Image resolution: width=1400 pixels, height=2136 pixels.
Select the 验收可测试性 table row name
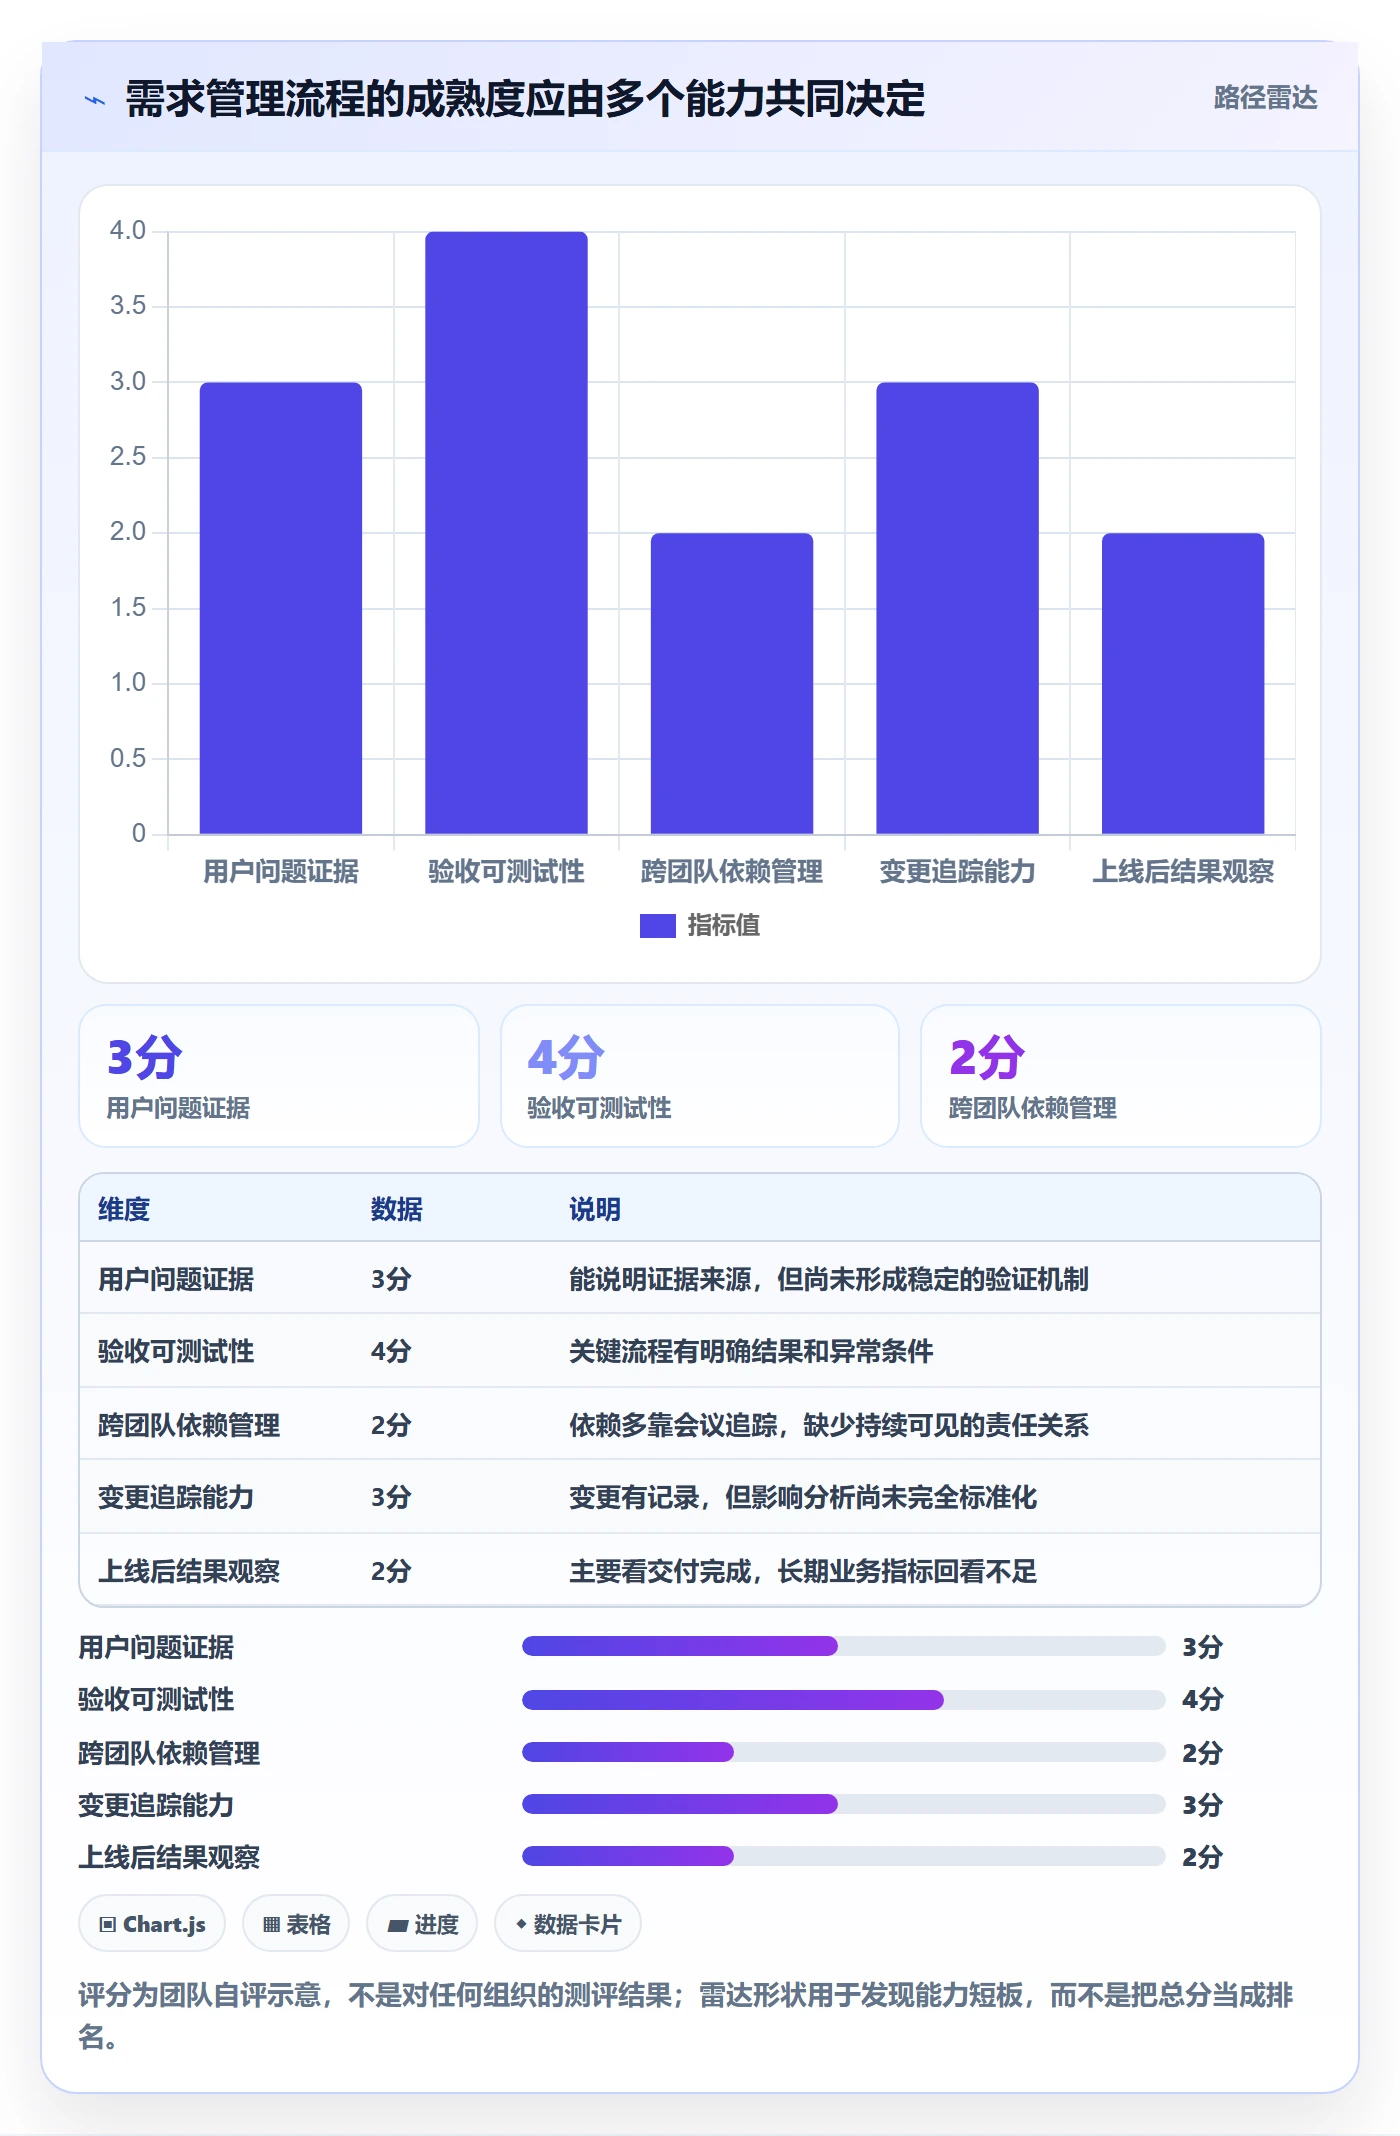(x=176, y=1352)
